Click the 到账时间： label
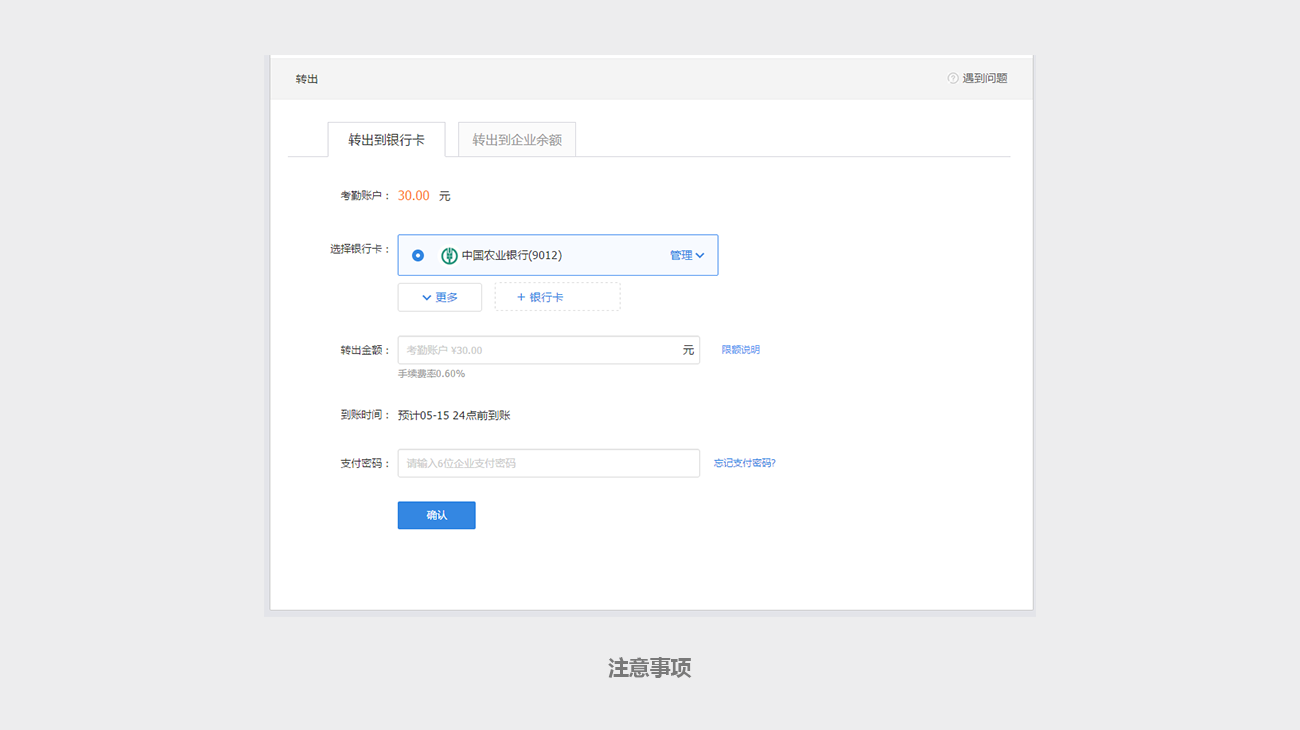This screenshot has width=1300, height=730. [x=365, y=415]
